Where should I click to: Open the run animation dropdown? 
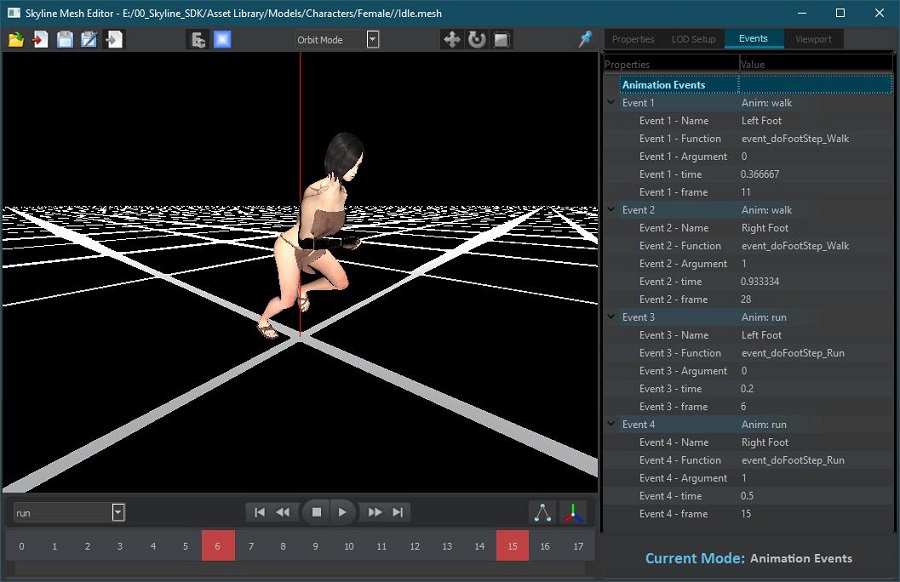point(118,512)
